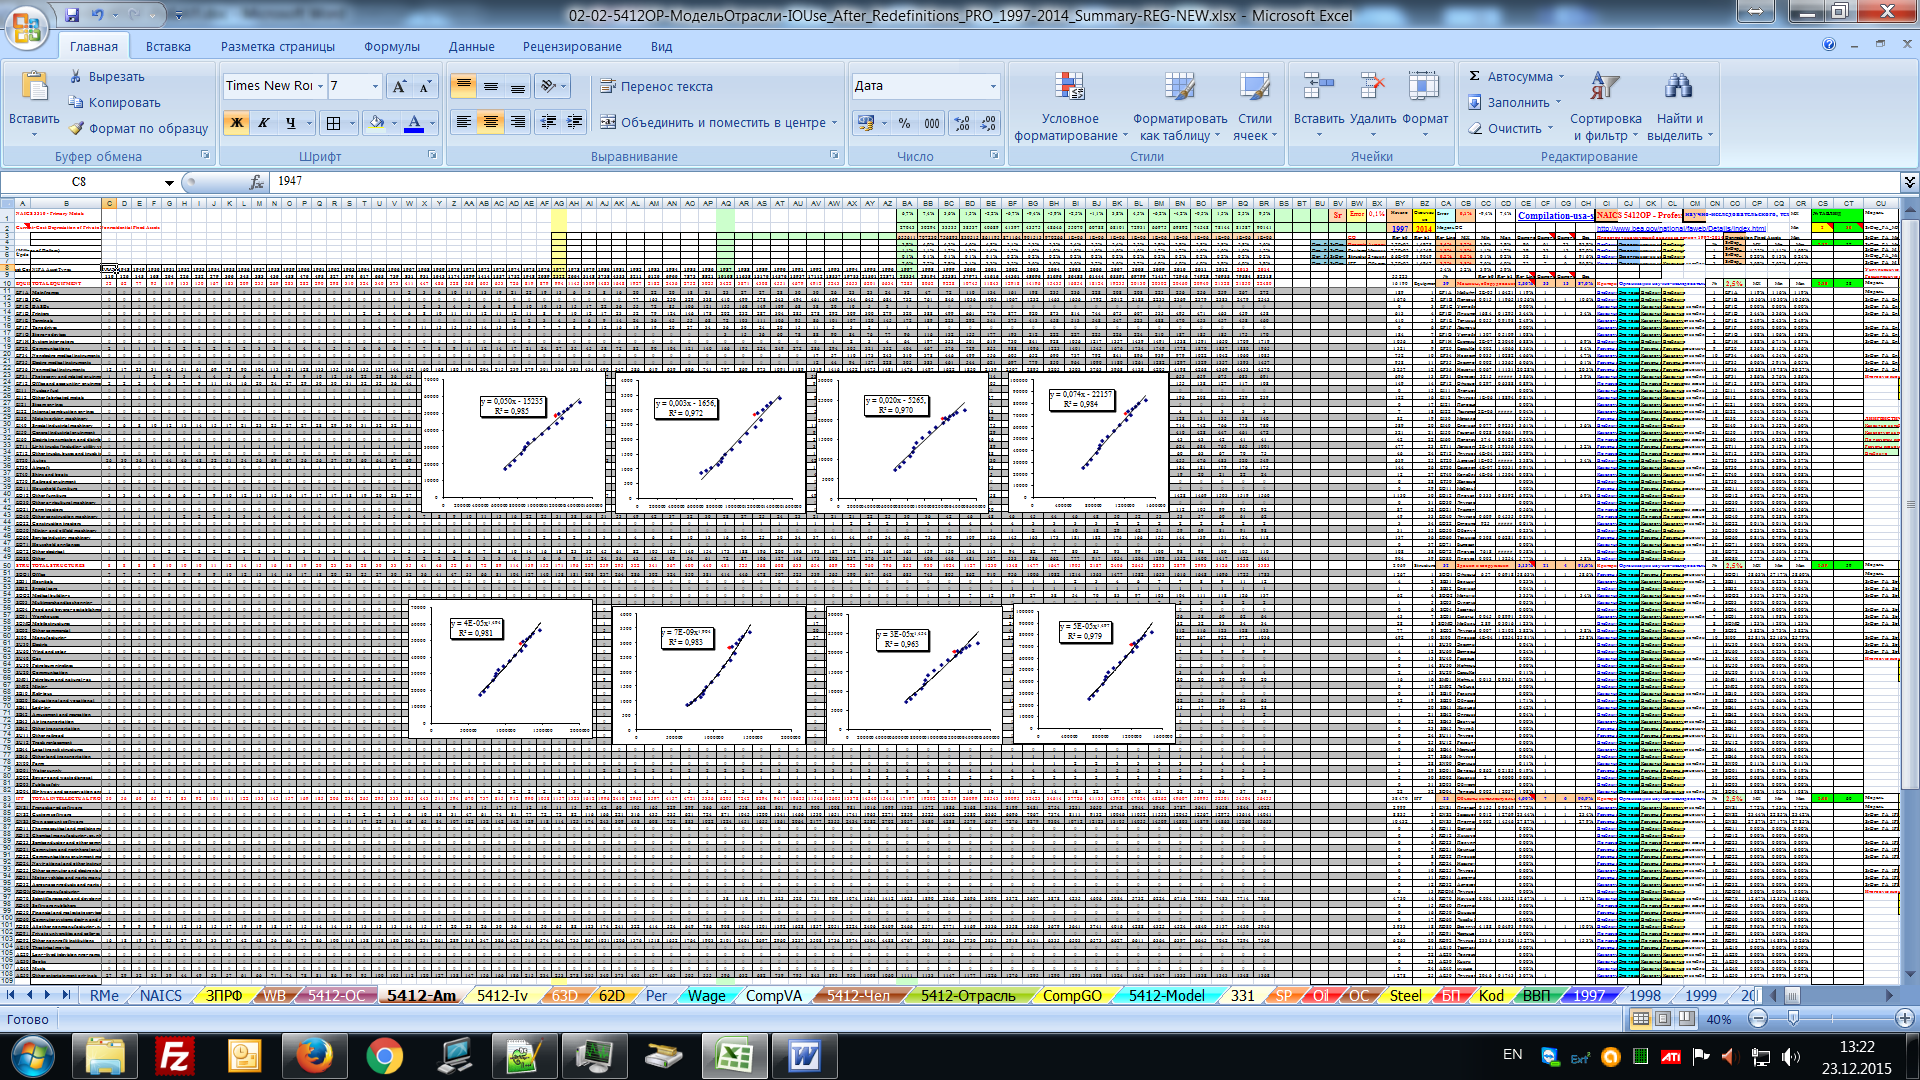Toggle italic formatting (К) button
Image resolution: width=1920 pixels, height=1080 pixels.
tap(264, 122)
